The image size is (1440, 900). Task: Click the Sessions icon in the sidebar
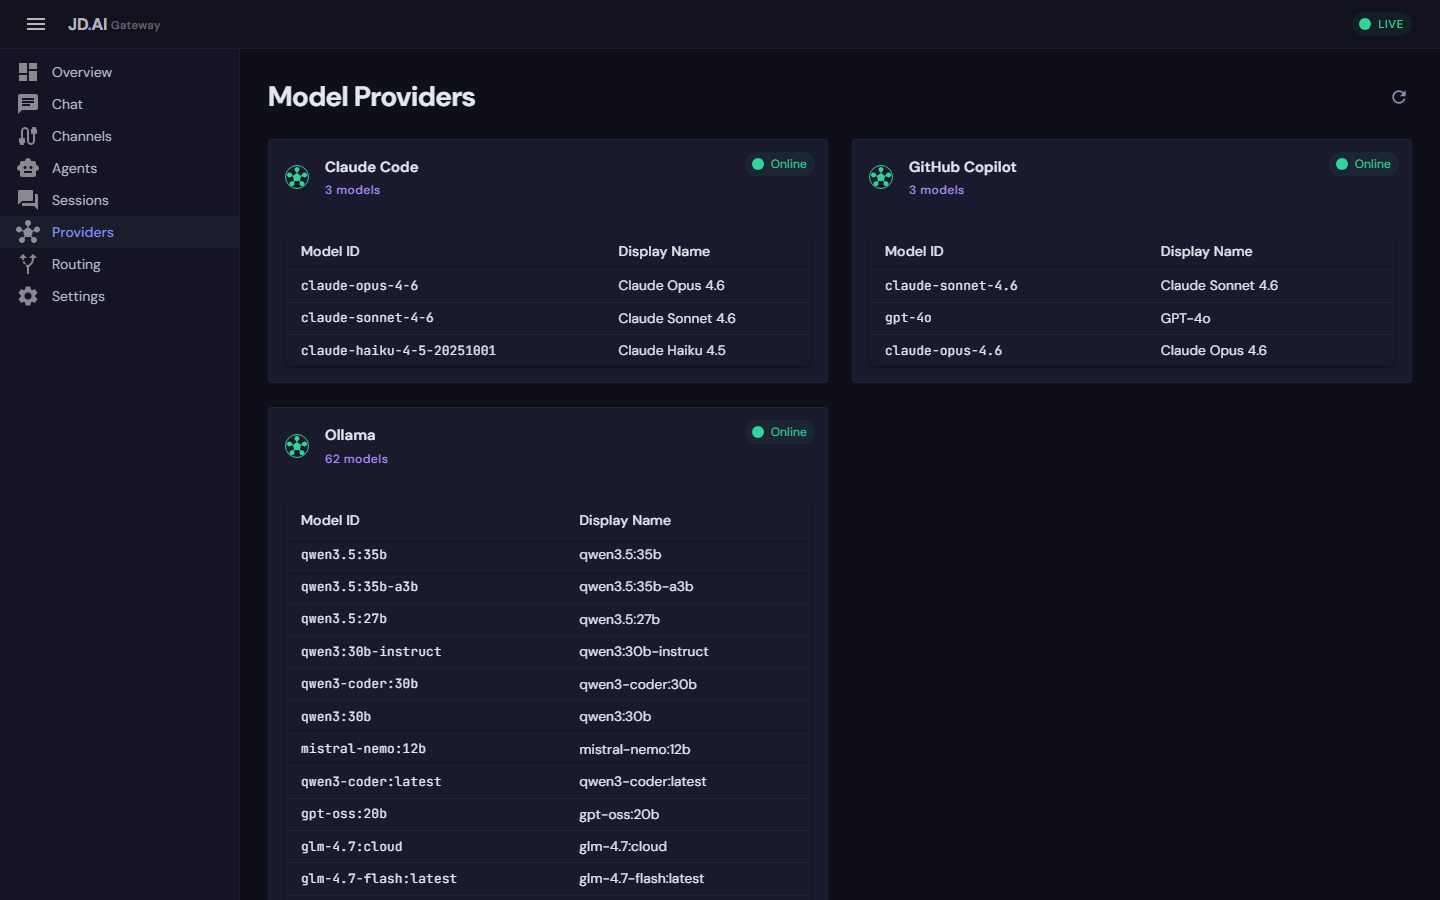click(x=28, y=199)
